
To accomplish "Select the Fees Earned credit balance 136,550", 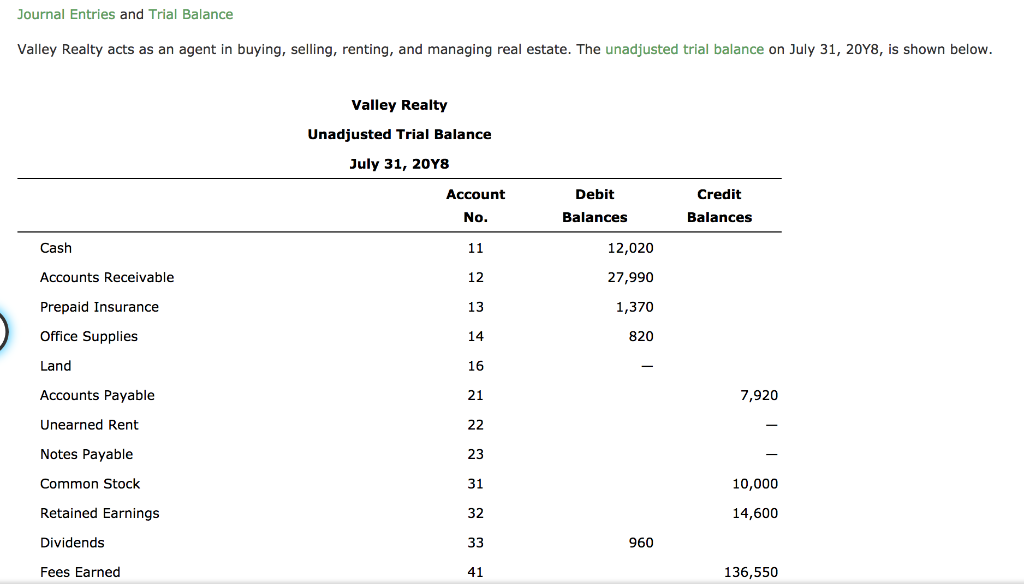I will pyautogui.click(x=750, y=571).
